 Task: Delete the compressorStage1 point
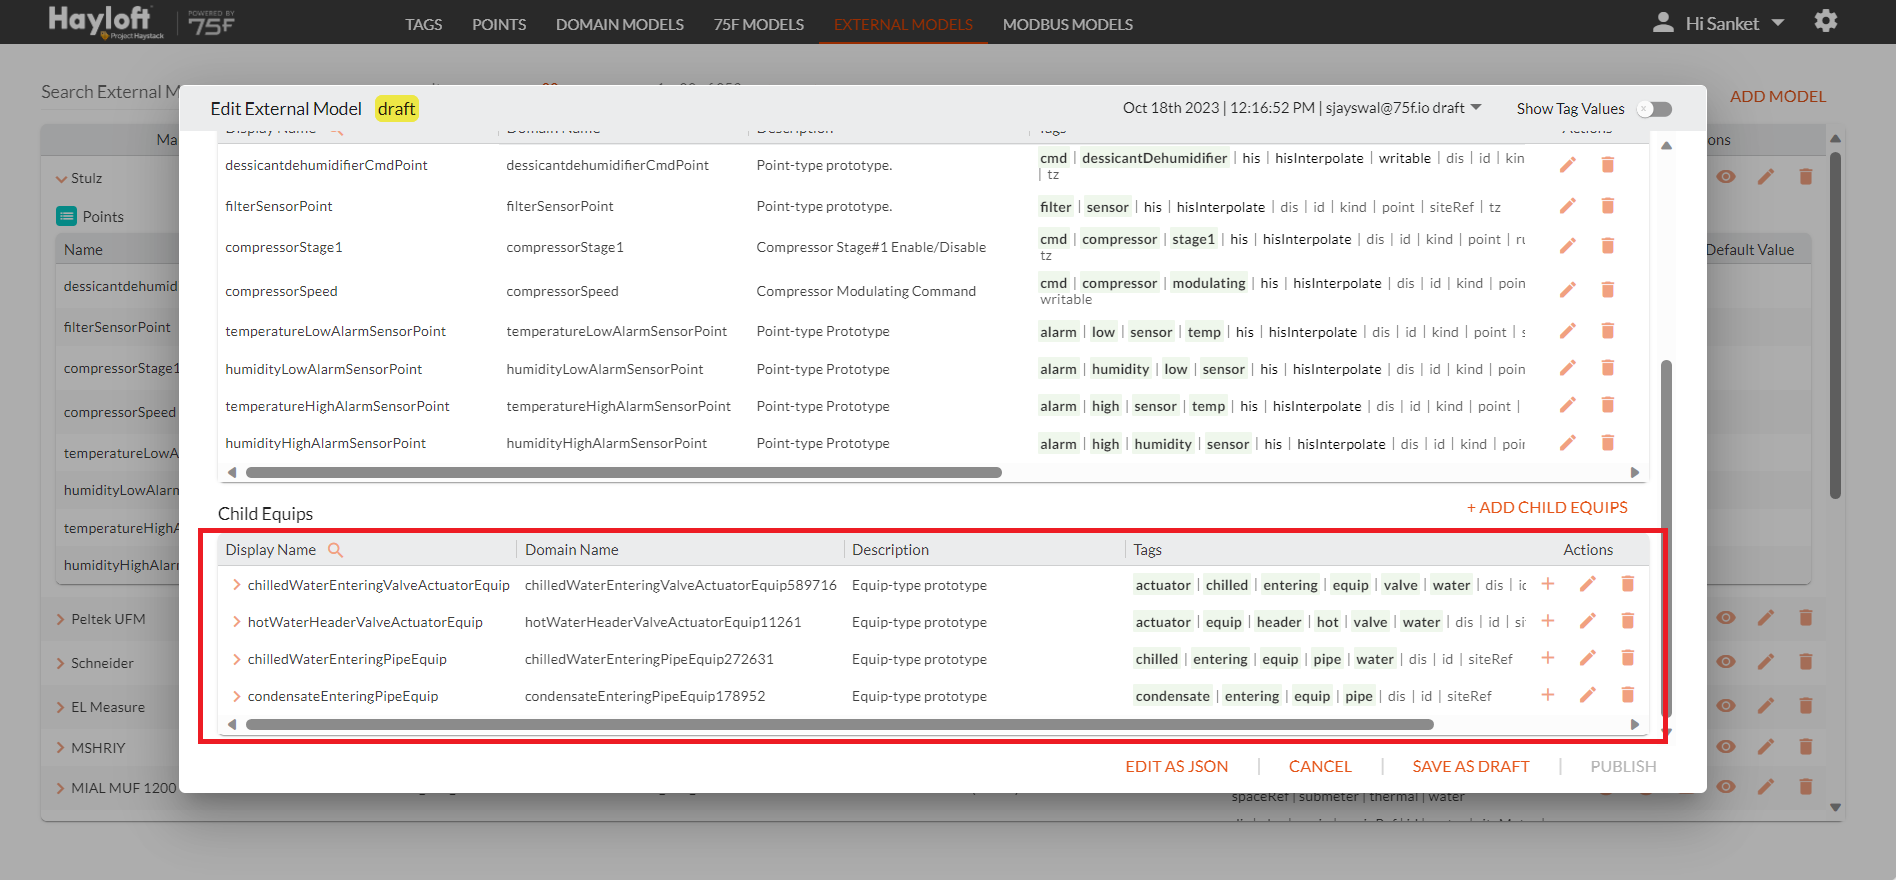click(1607, 246)
